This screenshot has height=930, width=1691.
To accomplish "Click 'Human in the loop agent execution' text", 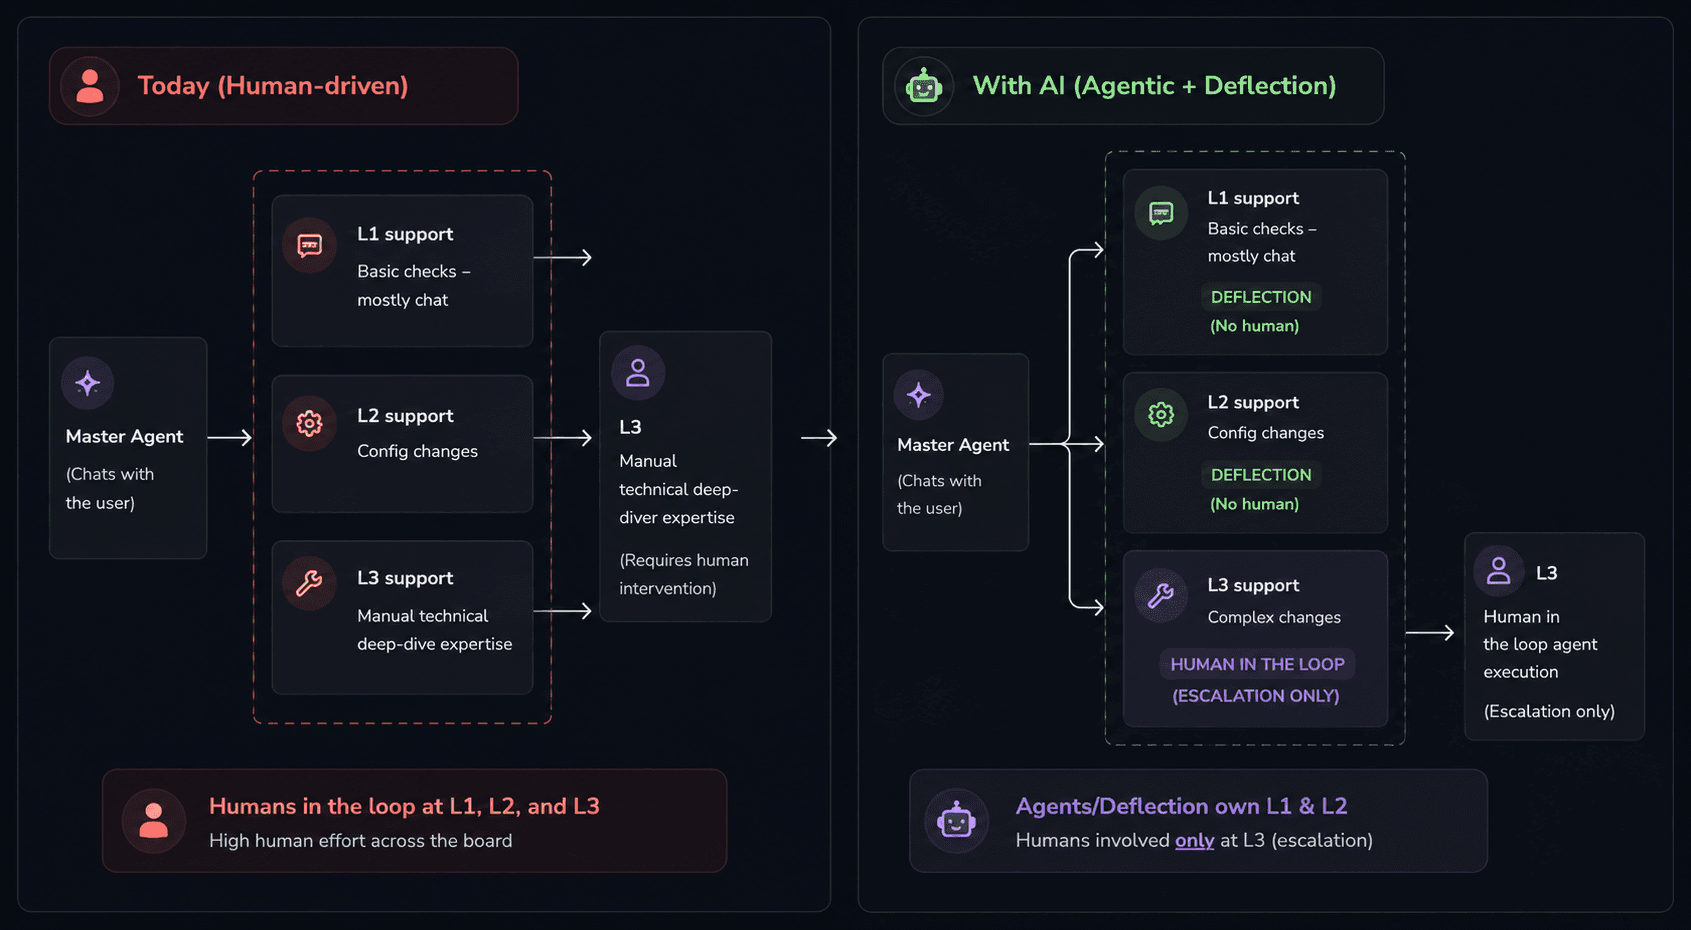I will click(x=1540, y=644).
